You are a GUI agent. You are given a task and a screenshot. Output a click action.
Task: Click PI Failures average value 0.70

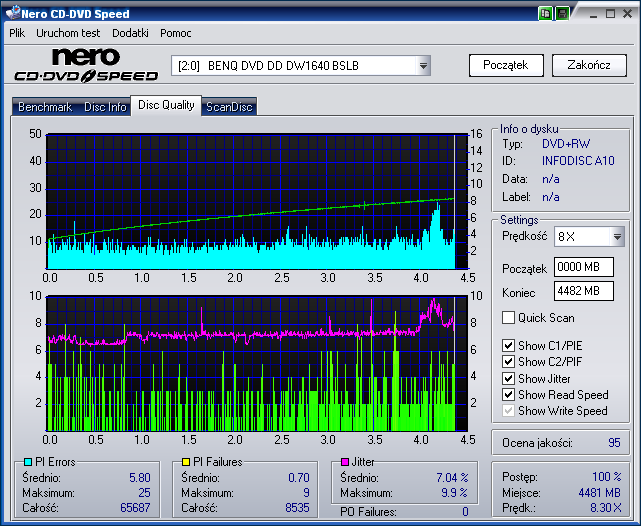click(x=299, y=478)
